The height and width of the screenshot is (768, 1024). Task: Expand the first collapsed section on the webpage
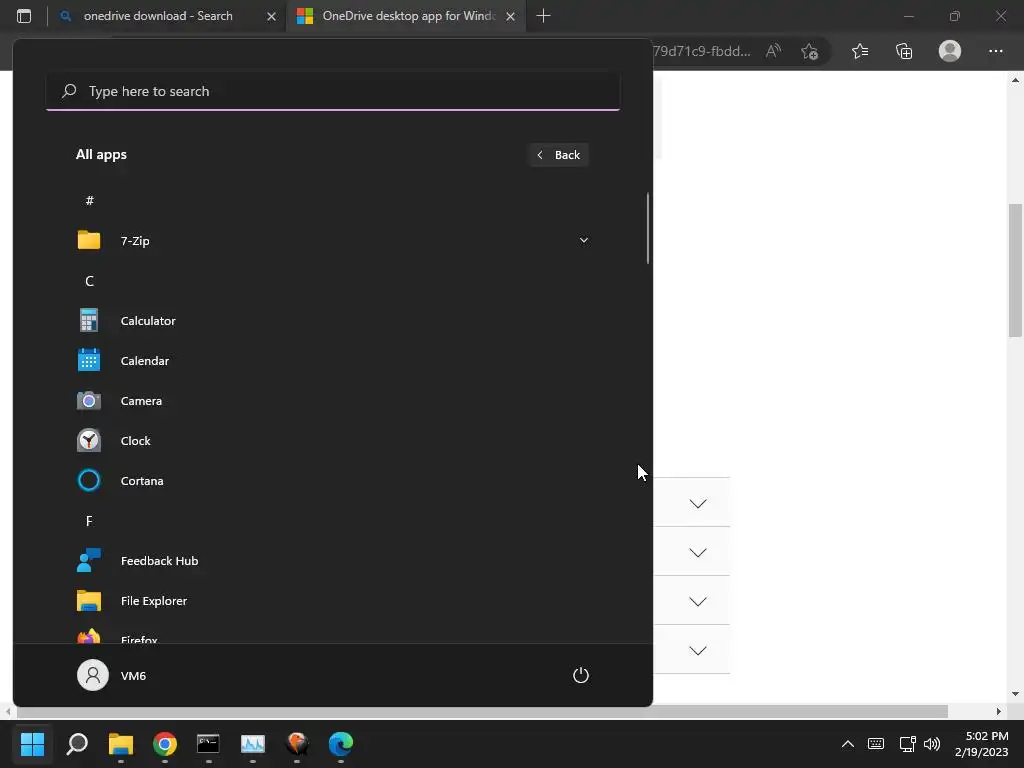[698, 503]
